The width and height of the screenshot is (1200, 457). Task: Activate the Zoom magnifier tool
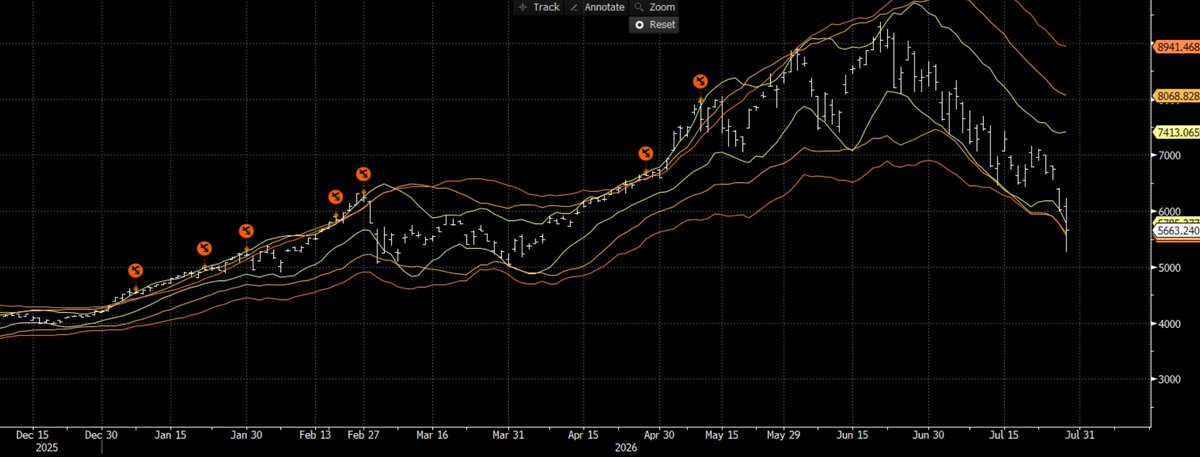point(655,7)
